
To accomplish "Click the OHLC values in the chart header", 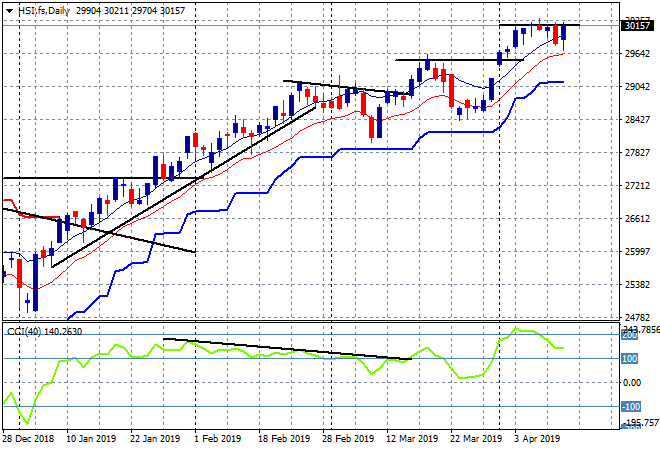I will pos(128,8).
